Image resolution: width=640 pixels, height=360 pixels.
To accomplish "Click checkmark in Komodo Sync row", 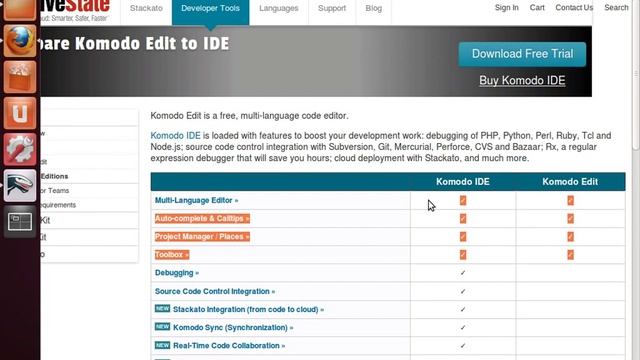I will 462,327.
